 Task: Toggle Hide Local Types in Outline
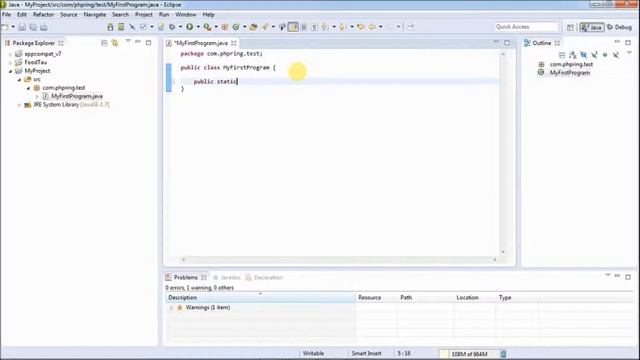coord(616,55)
